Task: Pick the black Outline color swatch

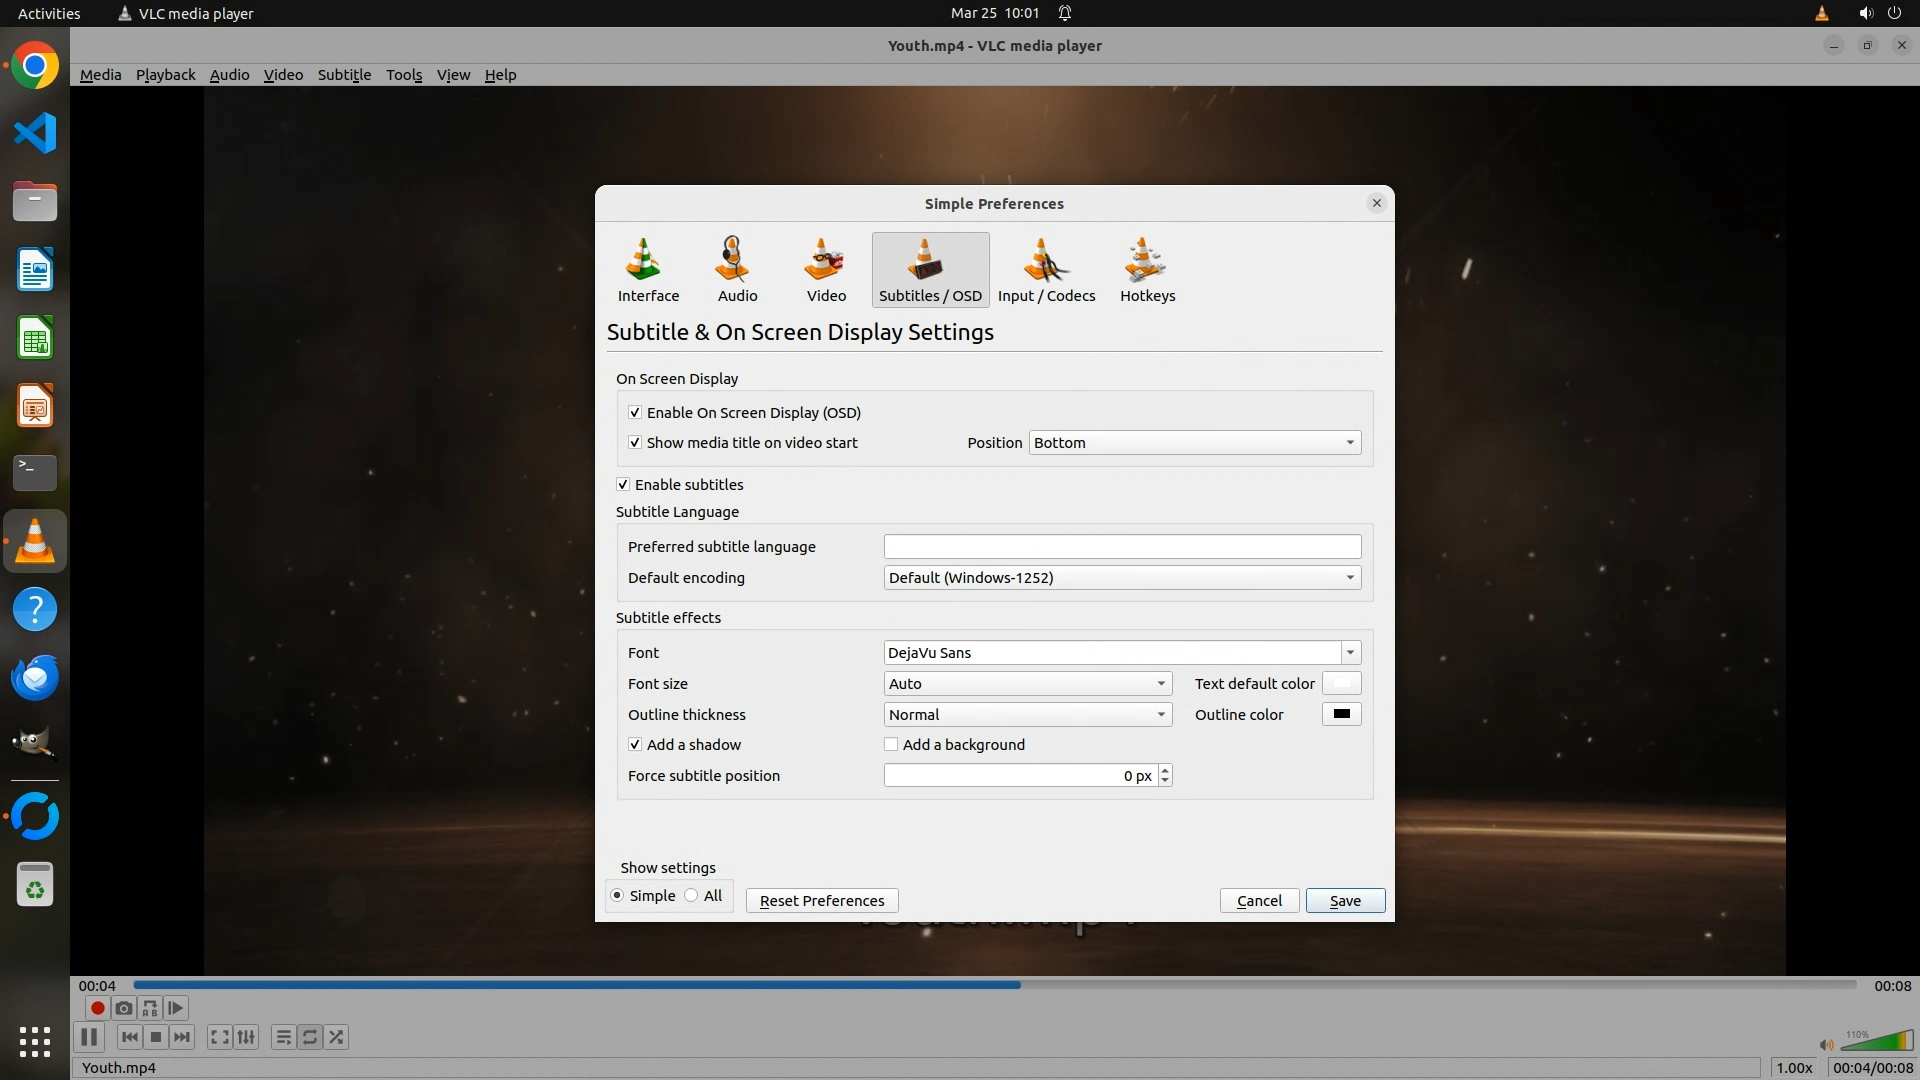Action: tap(1341, 714)
